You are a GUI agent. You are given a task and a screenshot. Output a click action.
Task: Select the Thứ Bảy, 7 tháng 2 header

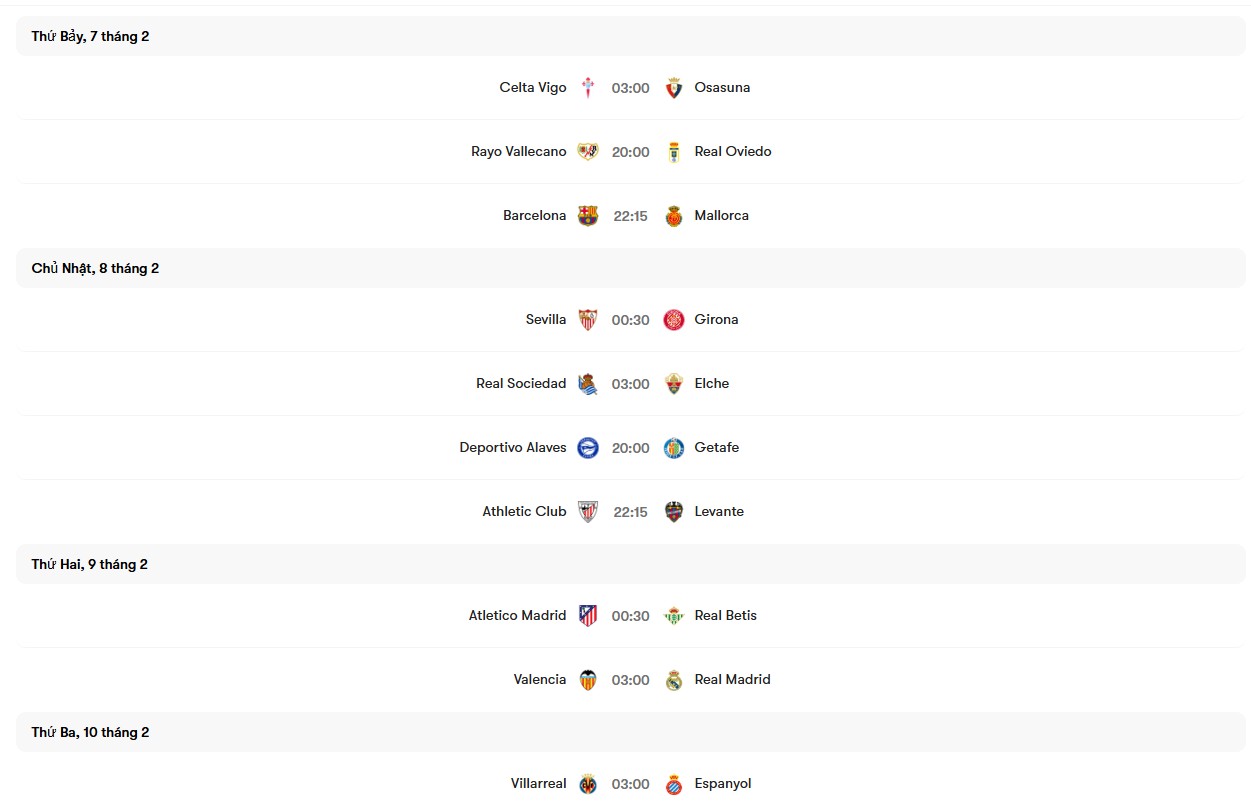pyautogui.click(x=90, y=35)
